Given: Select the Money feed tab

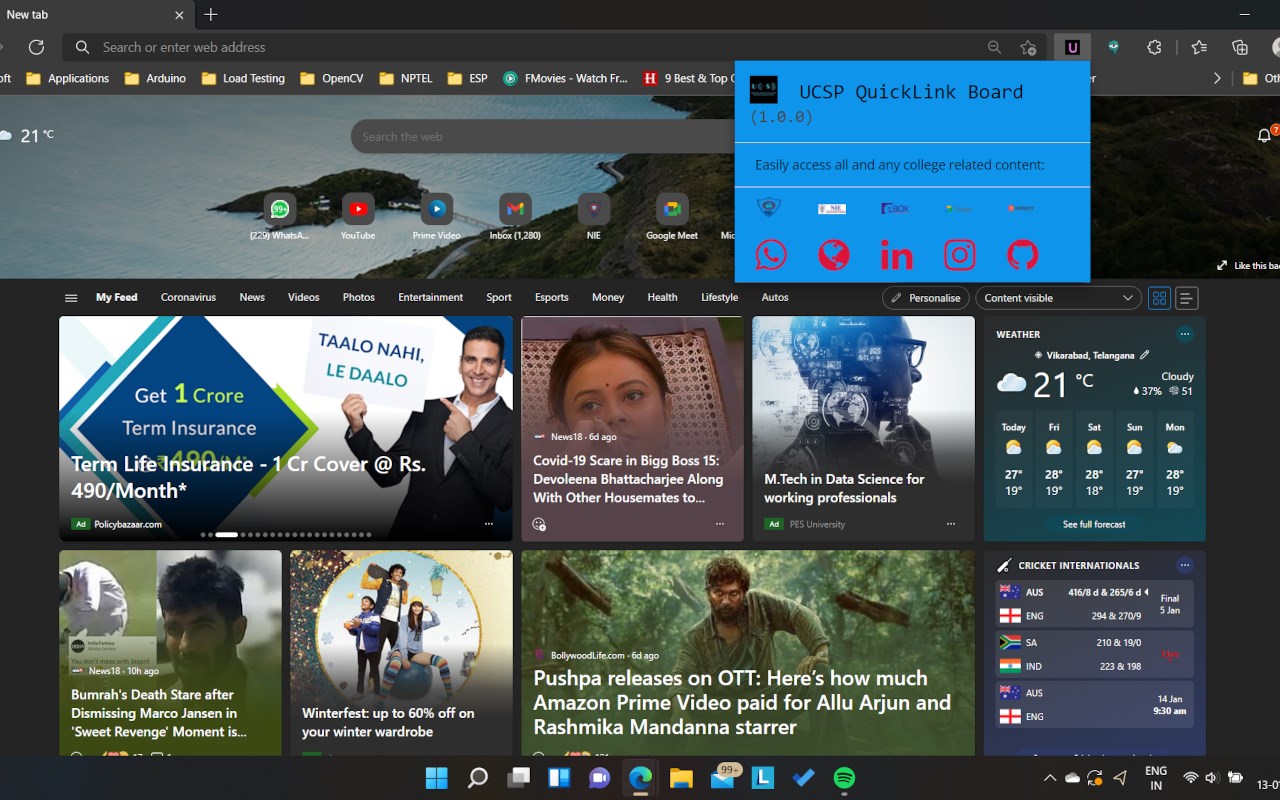Looking at the screenshot, I should 608,297.
